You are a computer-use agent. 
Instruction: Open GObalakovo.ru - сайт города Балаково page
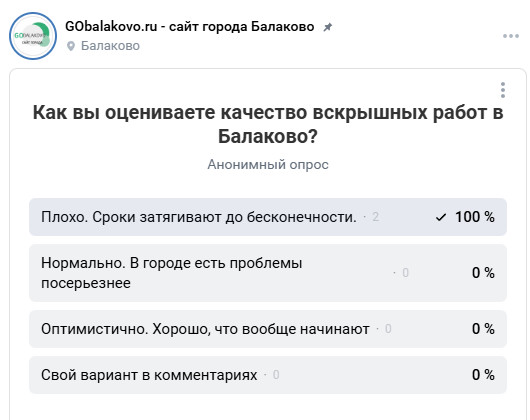[190, 26]
